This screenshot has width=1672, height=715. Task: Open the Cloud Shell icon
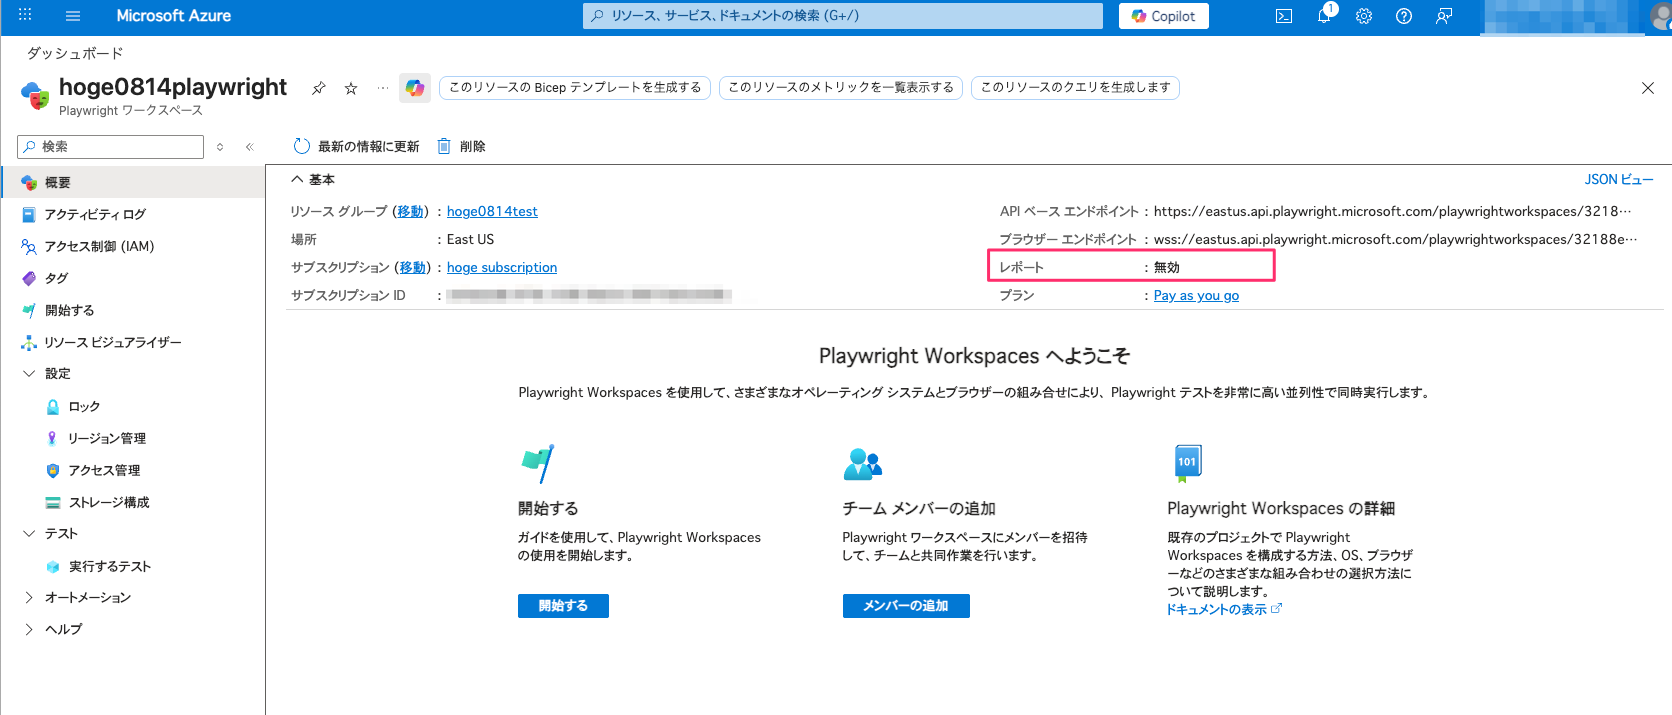(1284, 16)
